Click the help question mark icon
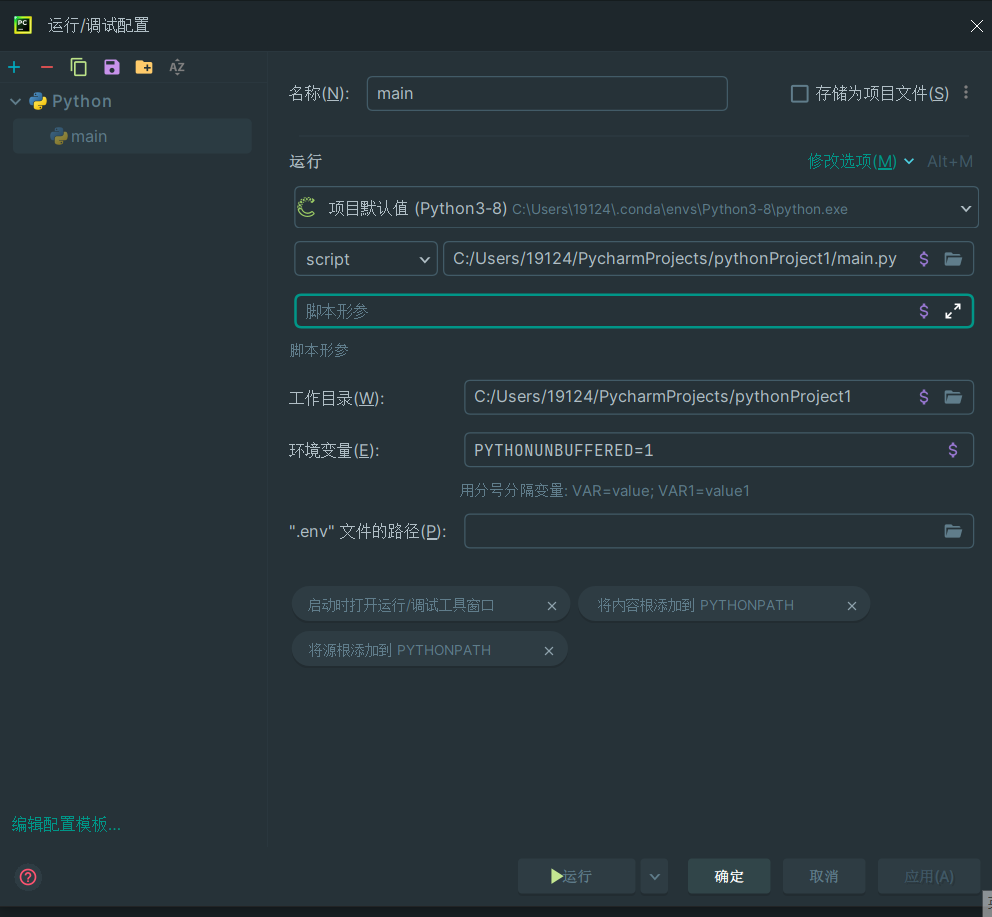The height and width of the screenshot is (917, 992). tap(28, 877)
